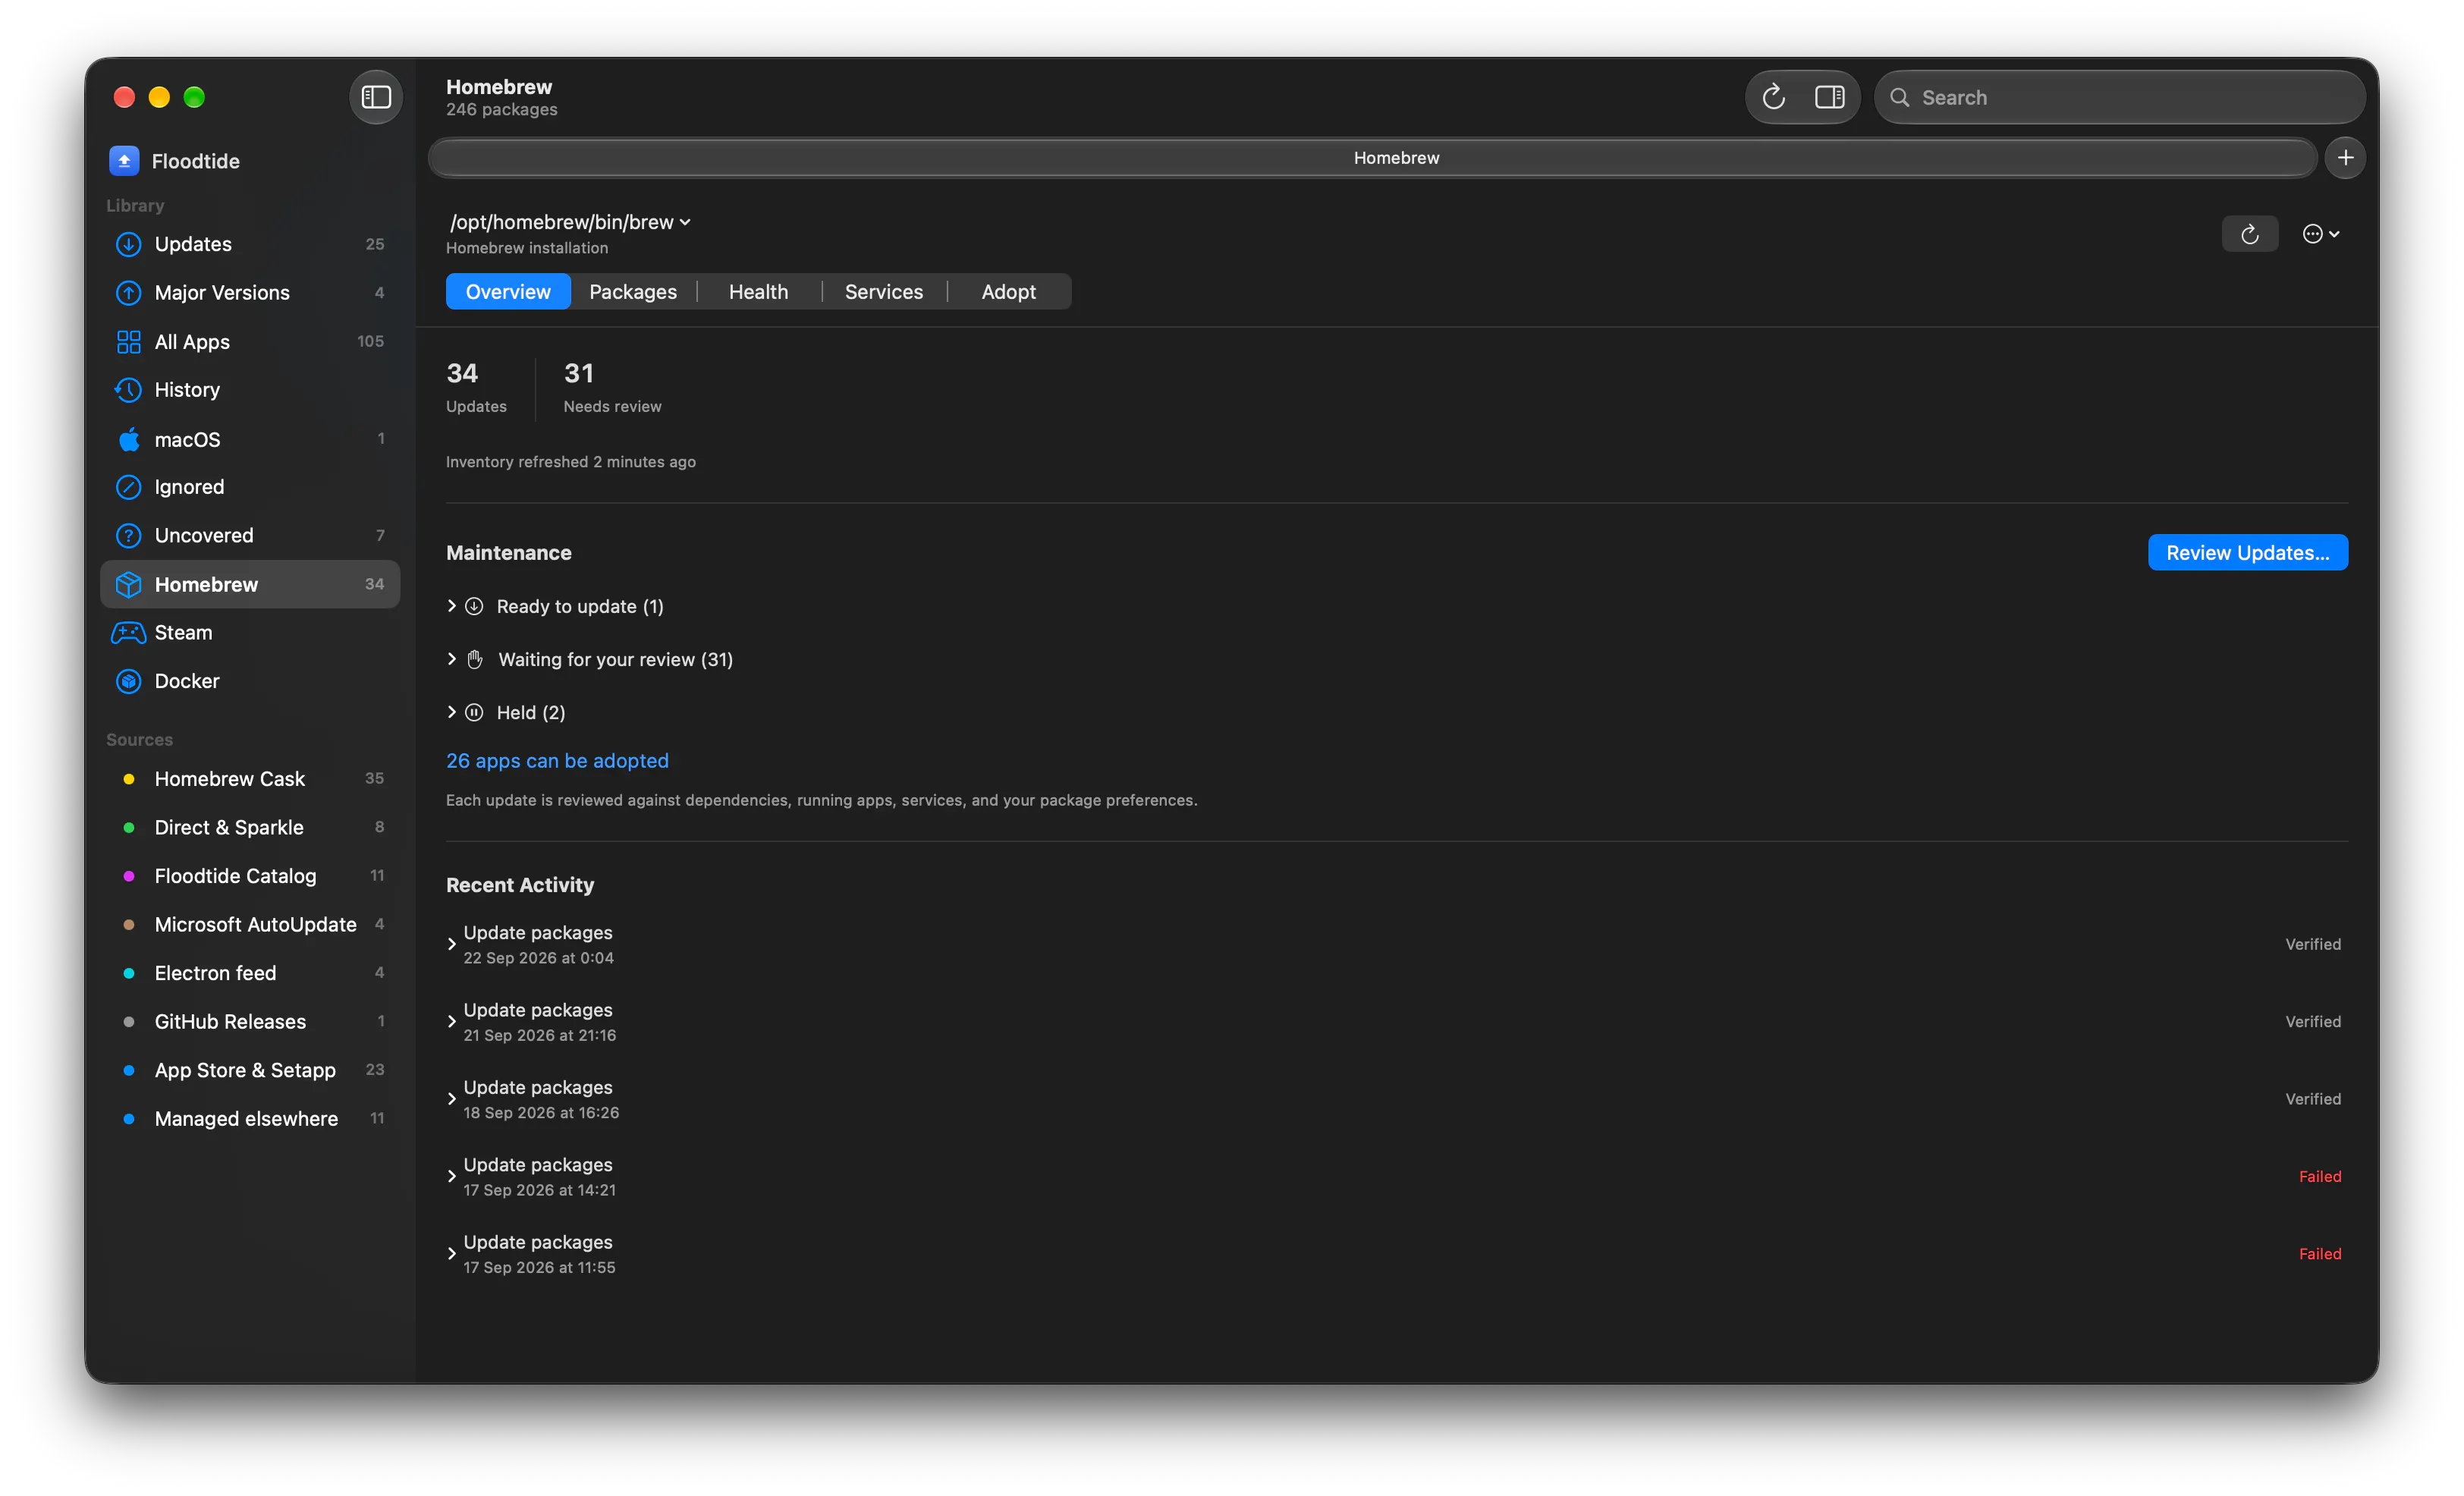This screenshot has width=2464, height=1496.
Task: Click the Review Updates button
Action: pos(2247,553)
